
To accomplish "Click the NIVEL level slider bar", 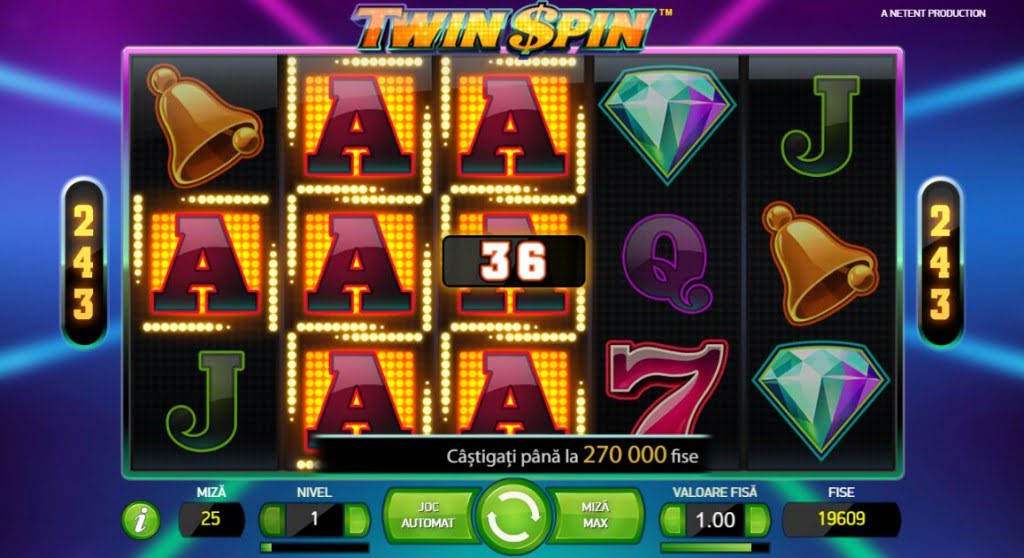I will tap(314, 548).
